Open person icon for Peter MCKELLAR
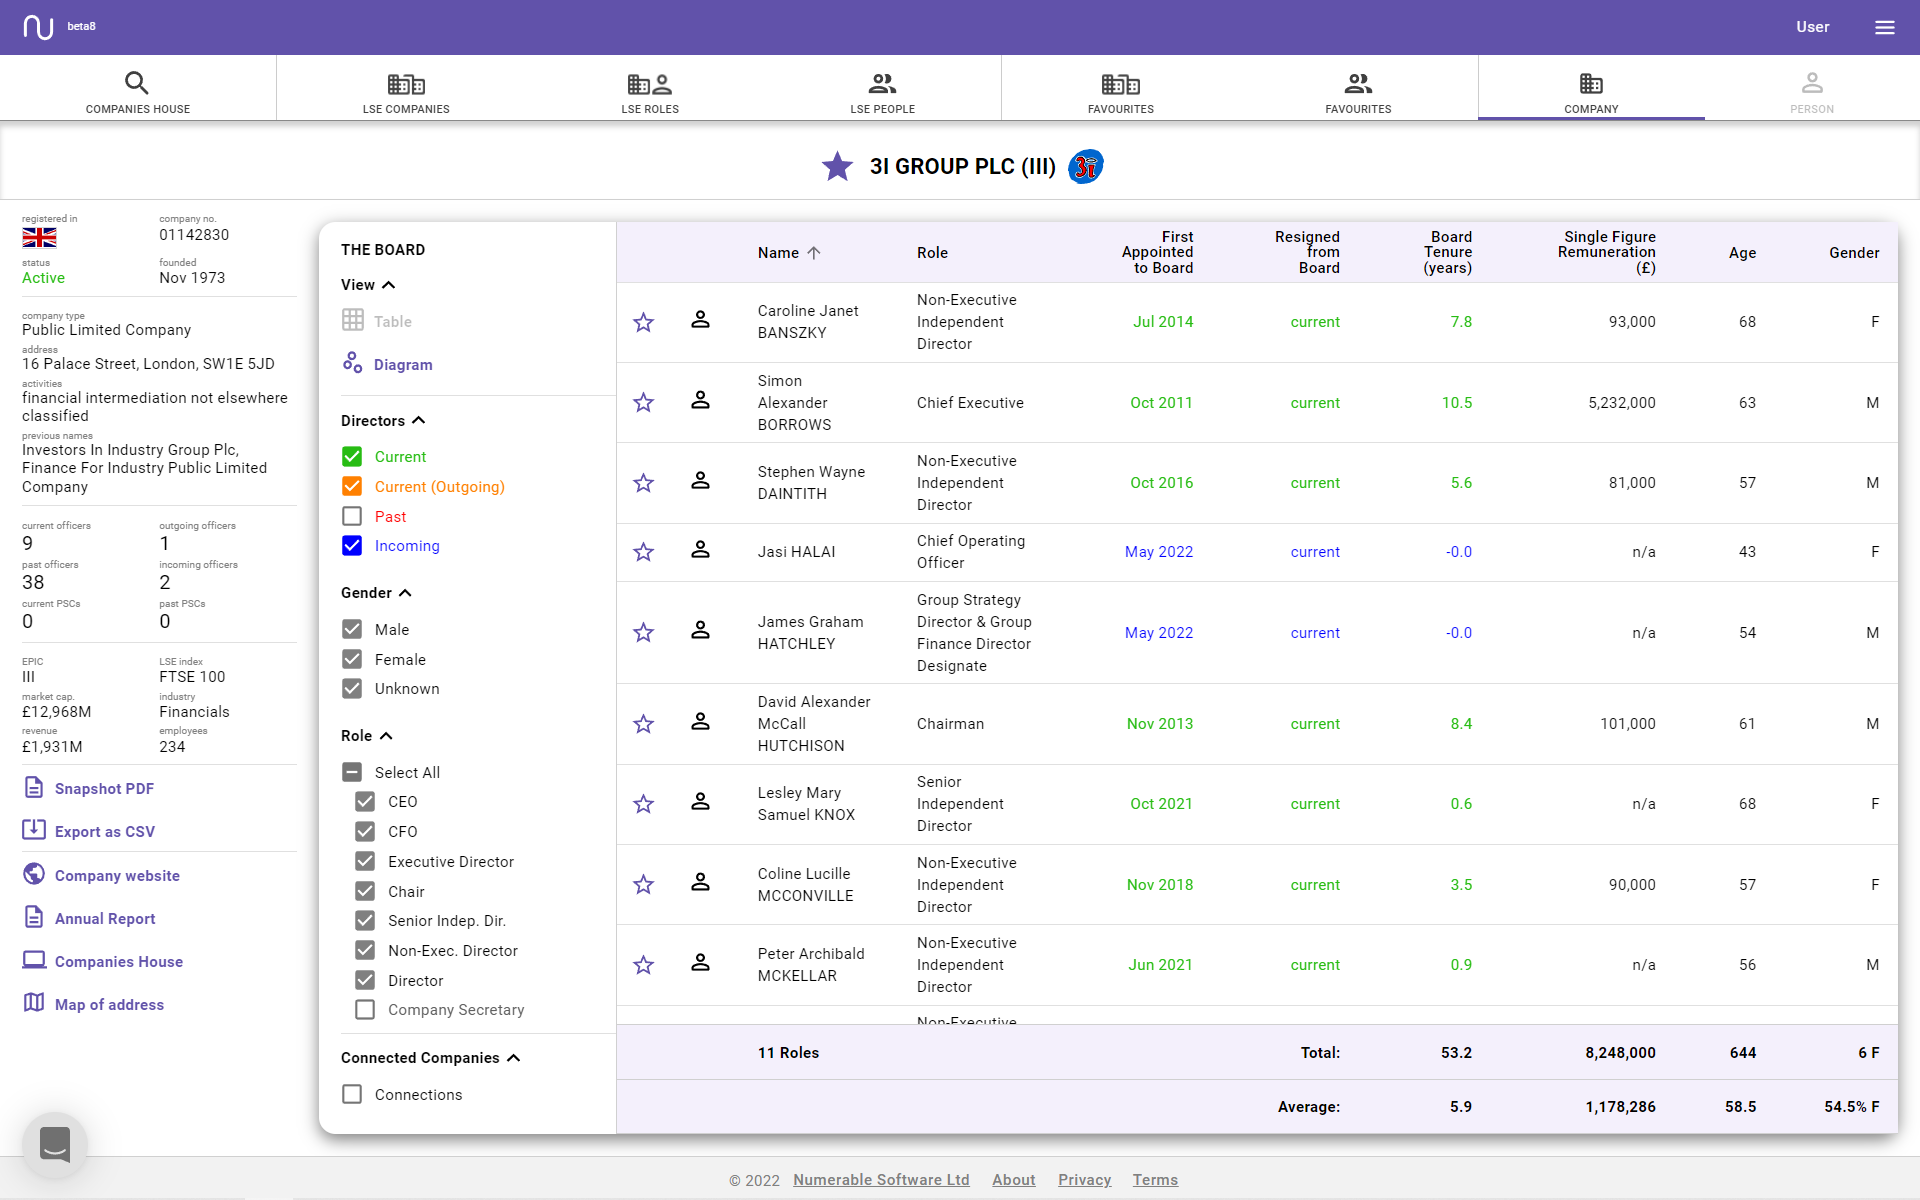Image resolution: width=1920 pixels, height=1200 pixels. click(700, 963)
